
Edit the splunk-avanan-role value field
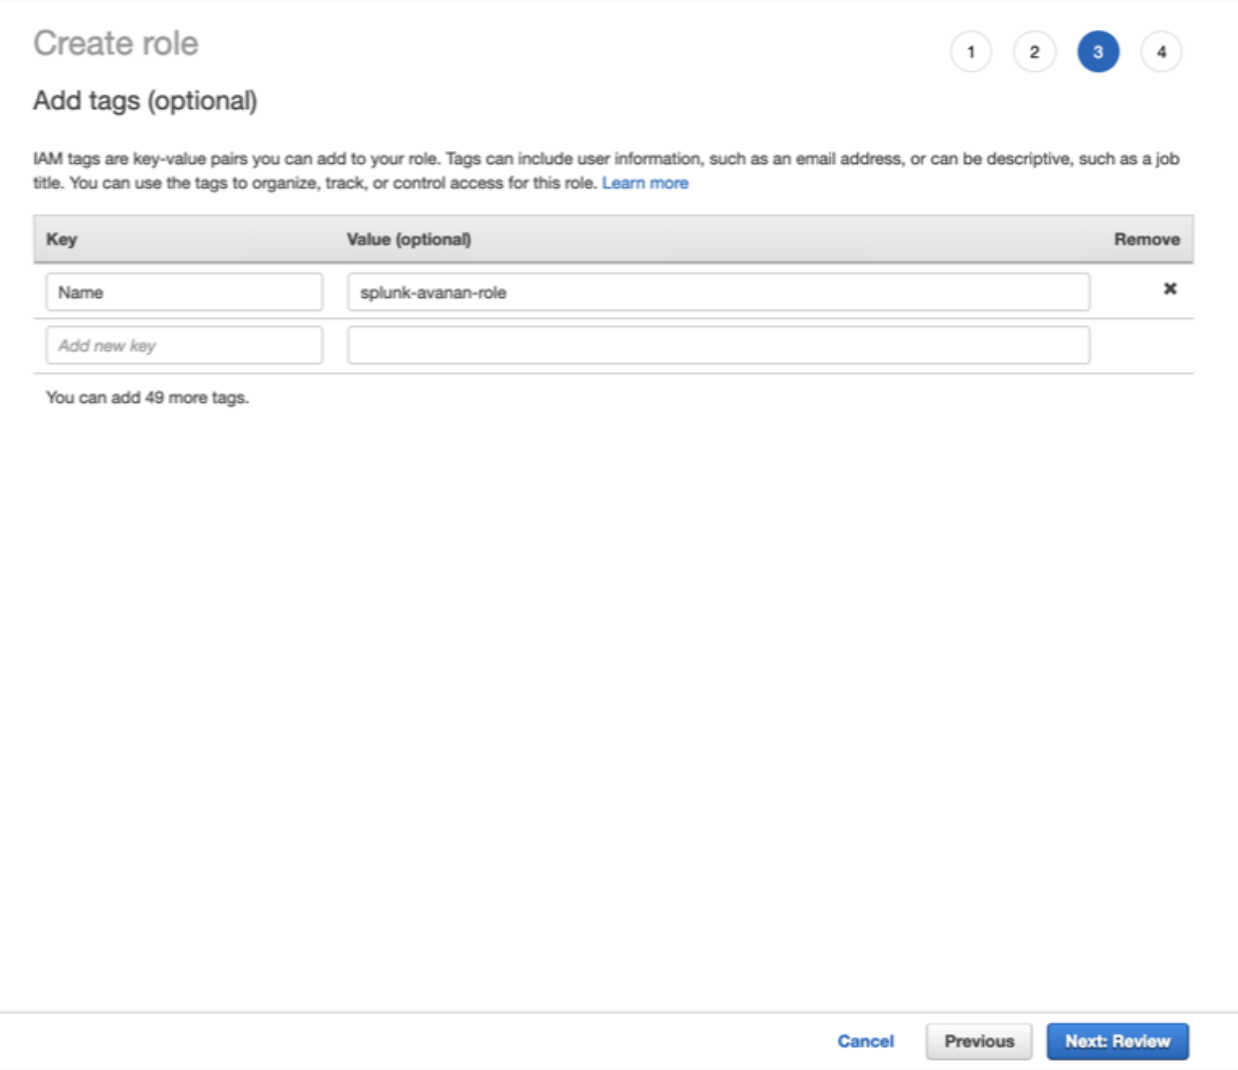(718, 292)
